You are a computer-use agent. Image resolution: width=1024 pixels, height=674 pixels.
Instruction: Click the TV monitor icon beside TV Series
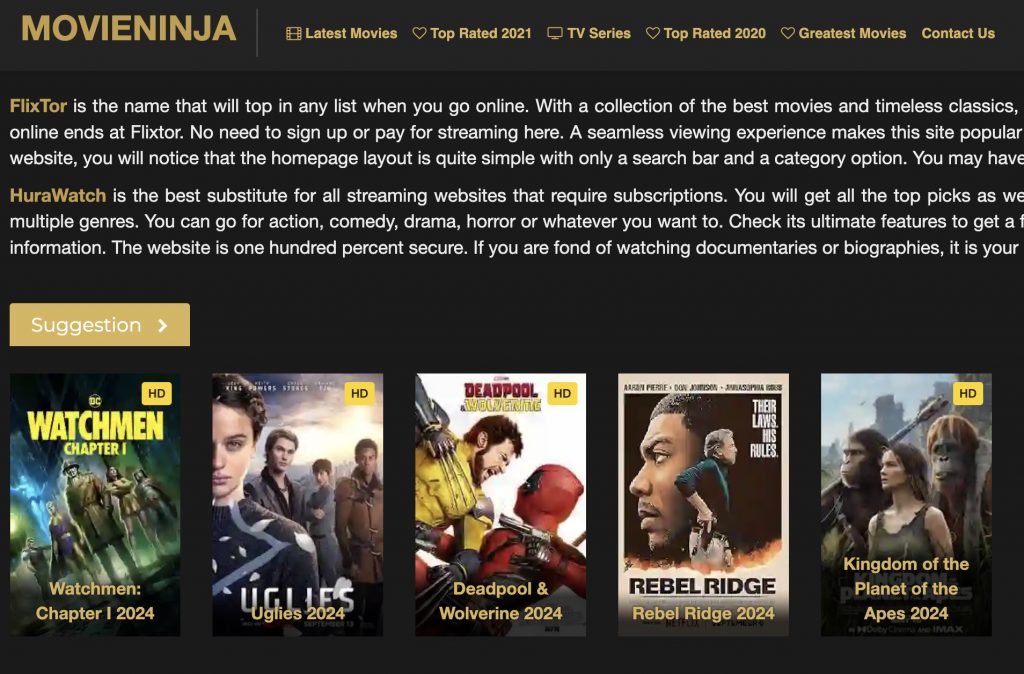click(554, 33)
